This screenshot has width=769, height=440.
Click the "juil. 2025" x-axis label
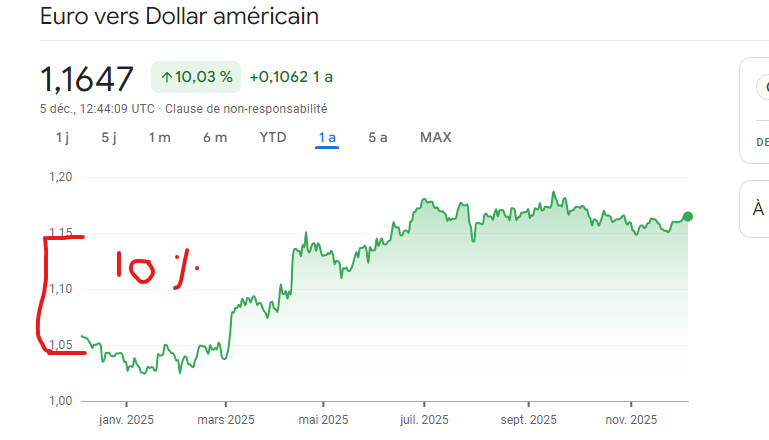[x=424, y=420]
